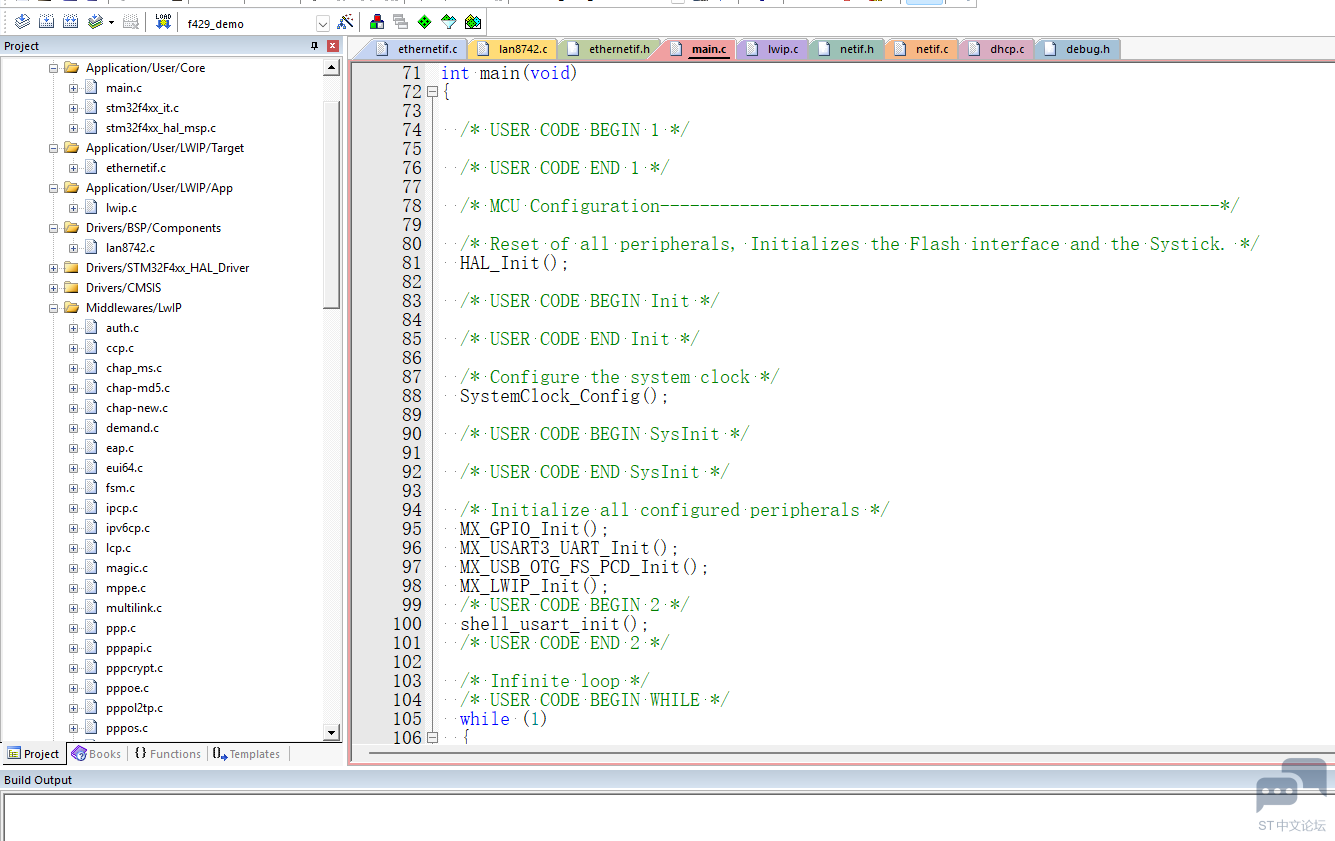Switch to the lan8742.c editor tab
1335x841 pixels.
point(513,49)
